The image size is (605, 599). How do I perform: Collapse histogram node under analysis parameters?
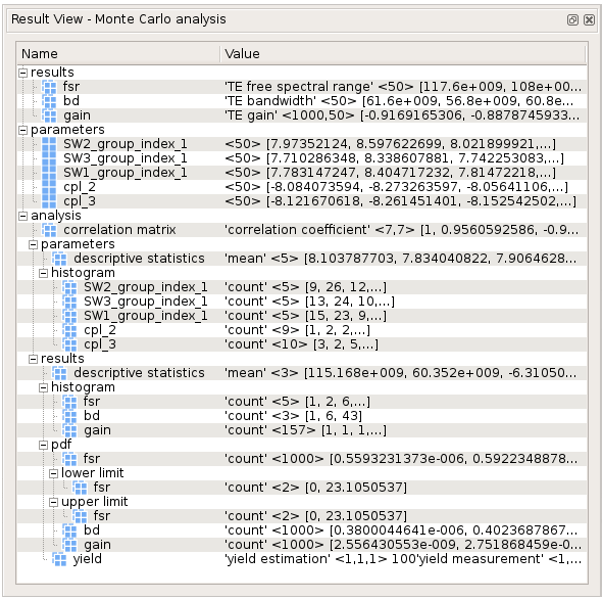click(x=44, y=273)
